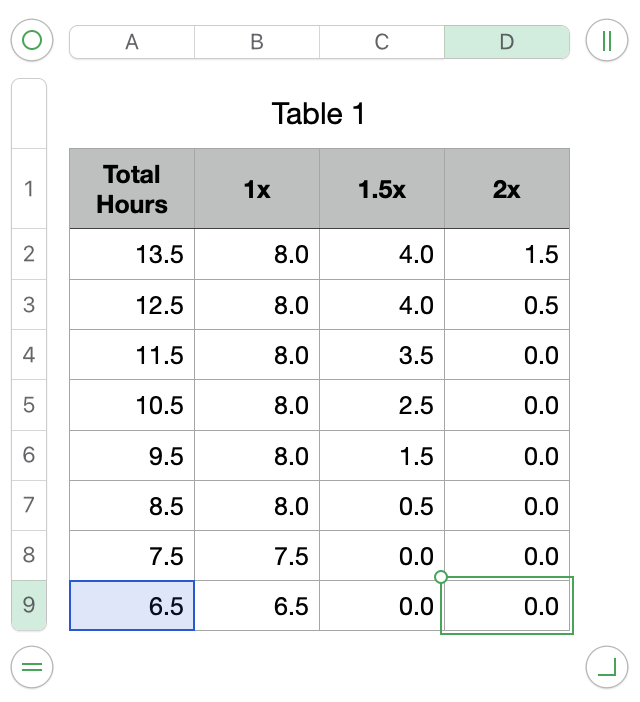Click the 2x header cell
640x702 pixels.
[507, 189]
